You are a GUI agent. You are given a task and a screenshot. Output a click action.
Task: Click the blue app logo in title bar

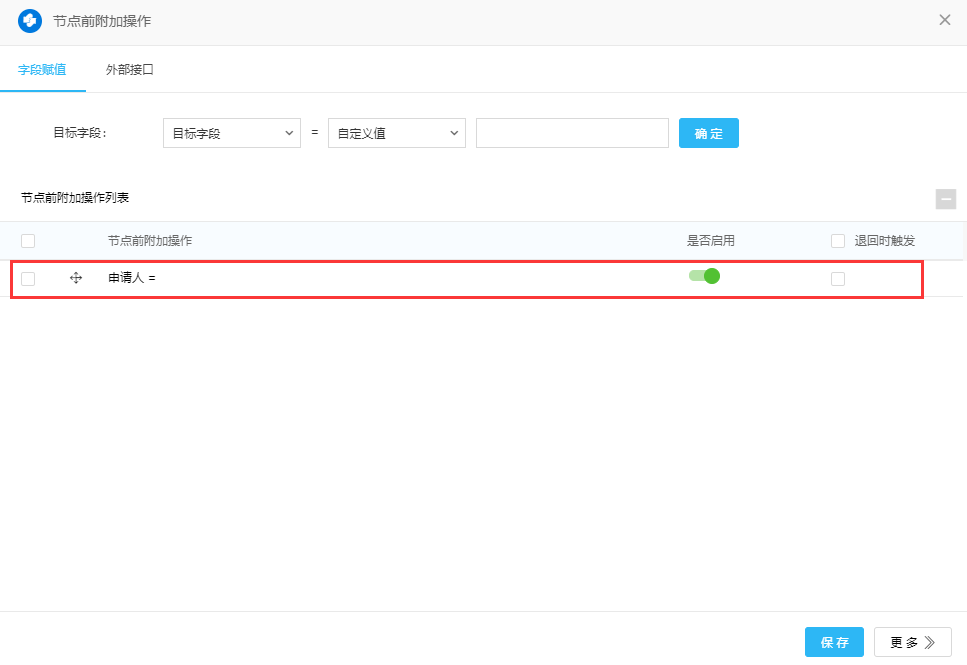(30, 20)
